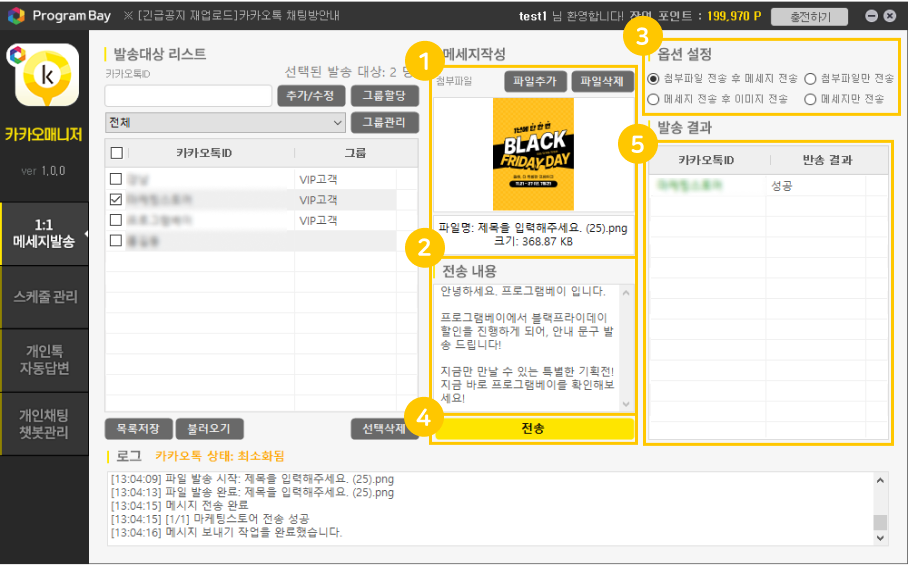Screen dimensions: 910x566
Task: Click the log panel vertical scrollbar
Action: [880, 505]
